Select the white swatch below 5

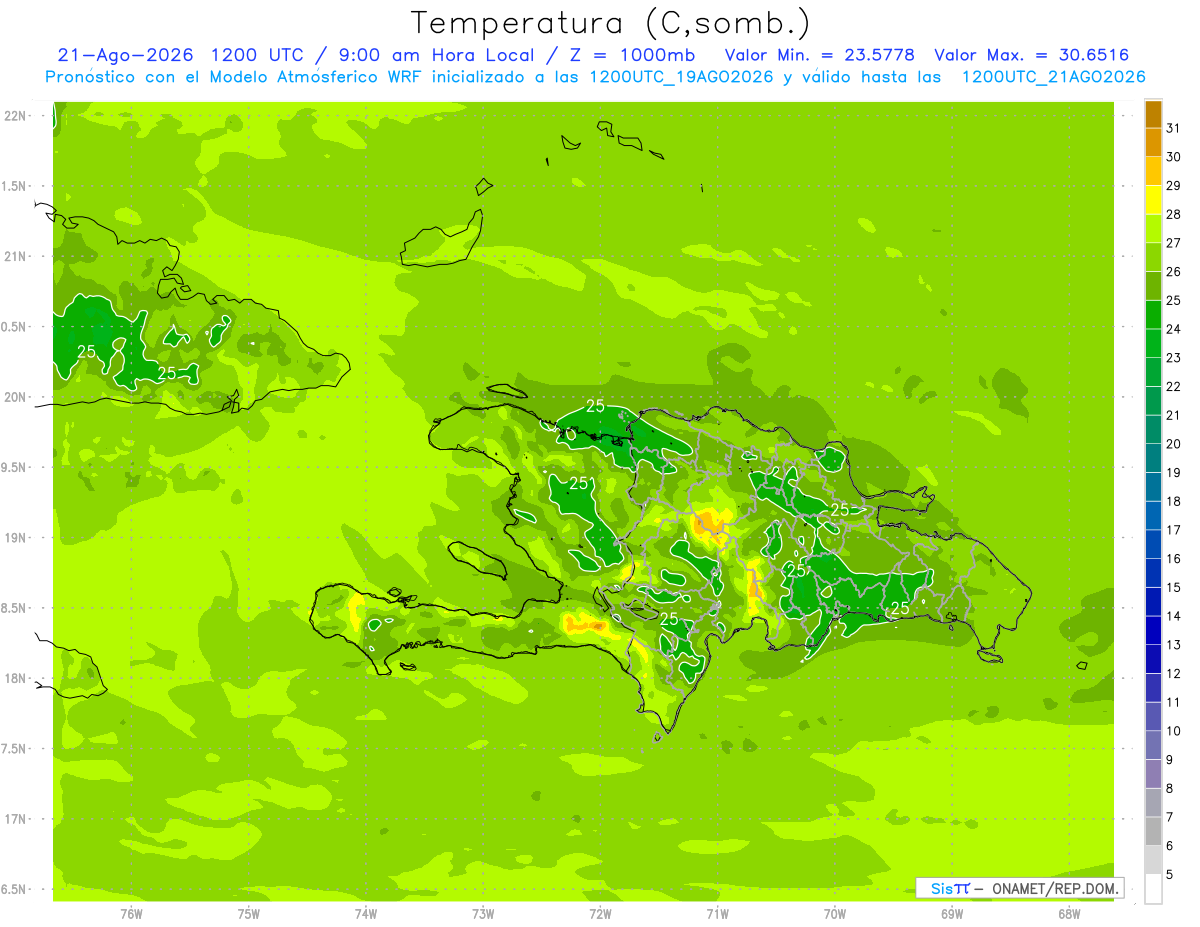[1153, 889]
